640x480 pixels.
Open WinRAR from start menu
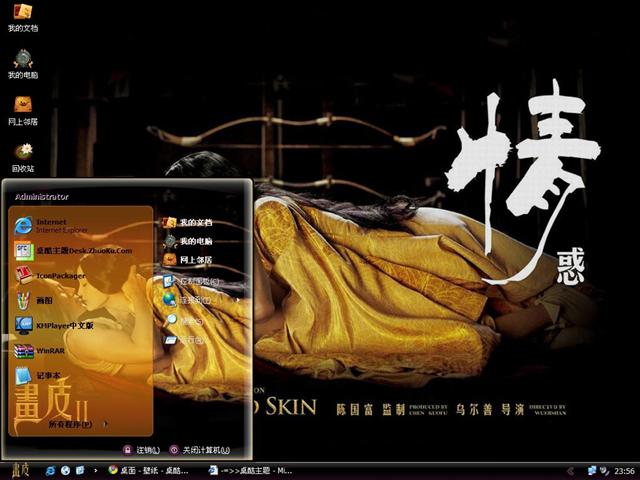click(x=39, y=351)
